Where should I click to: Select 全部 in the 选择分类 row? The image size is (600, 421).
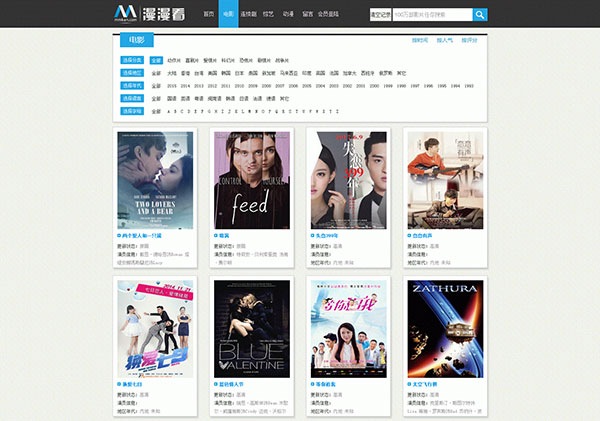pos(156,60)
